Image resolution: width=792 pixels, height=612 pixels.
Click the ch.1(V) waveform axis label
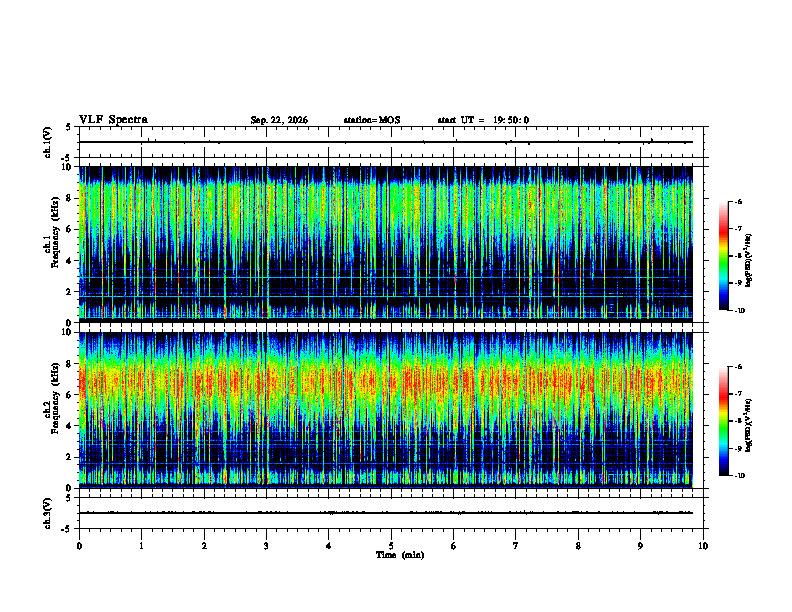[x=47, y=142]
